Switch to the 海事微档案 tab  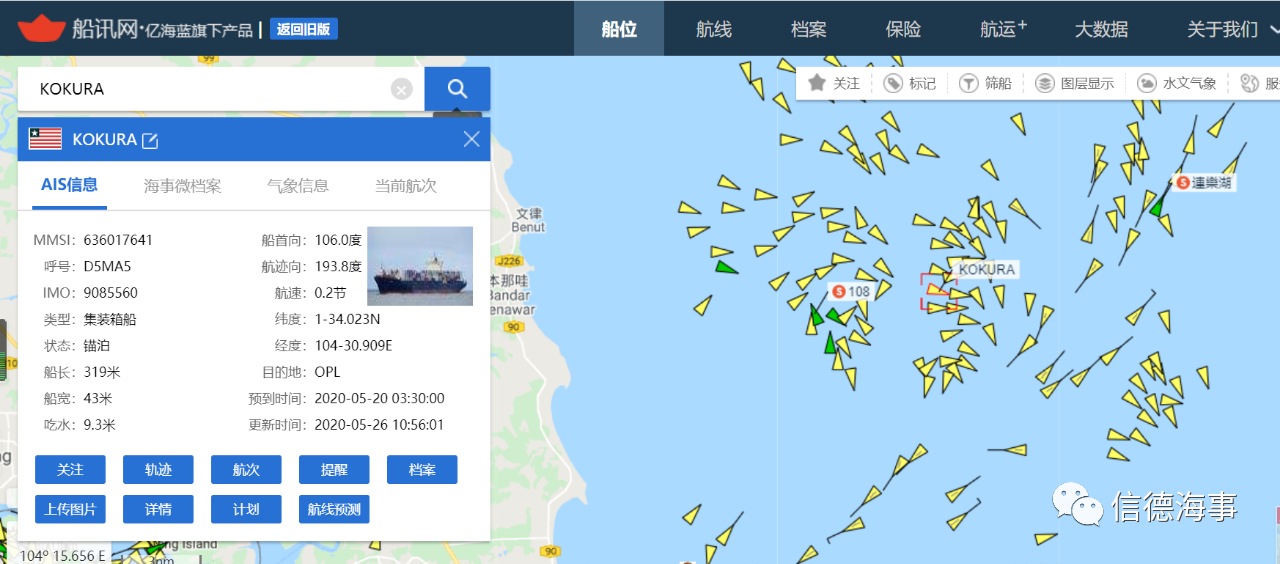[x=183, y=186]
